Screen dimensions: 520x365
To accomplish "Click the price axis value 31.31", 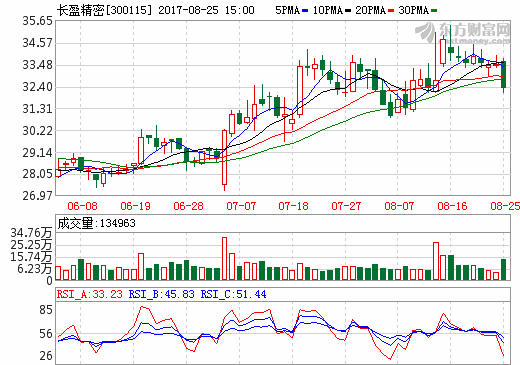I will click(37, 109).
